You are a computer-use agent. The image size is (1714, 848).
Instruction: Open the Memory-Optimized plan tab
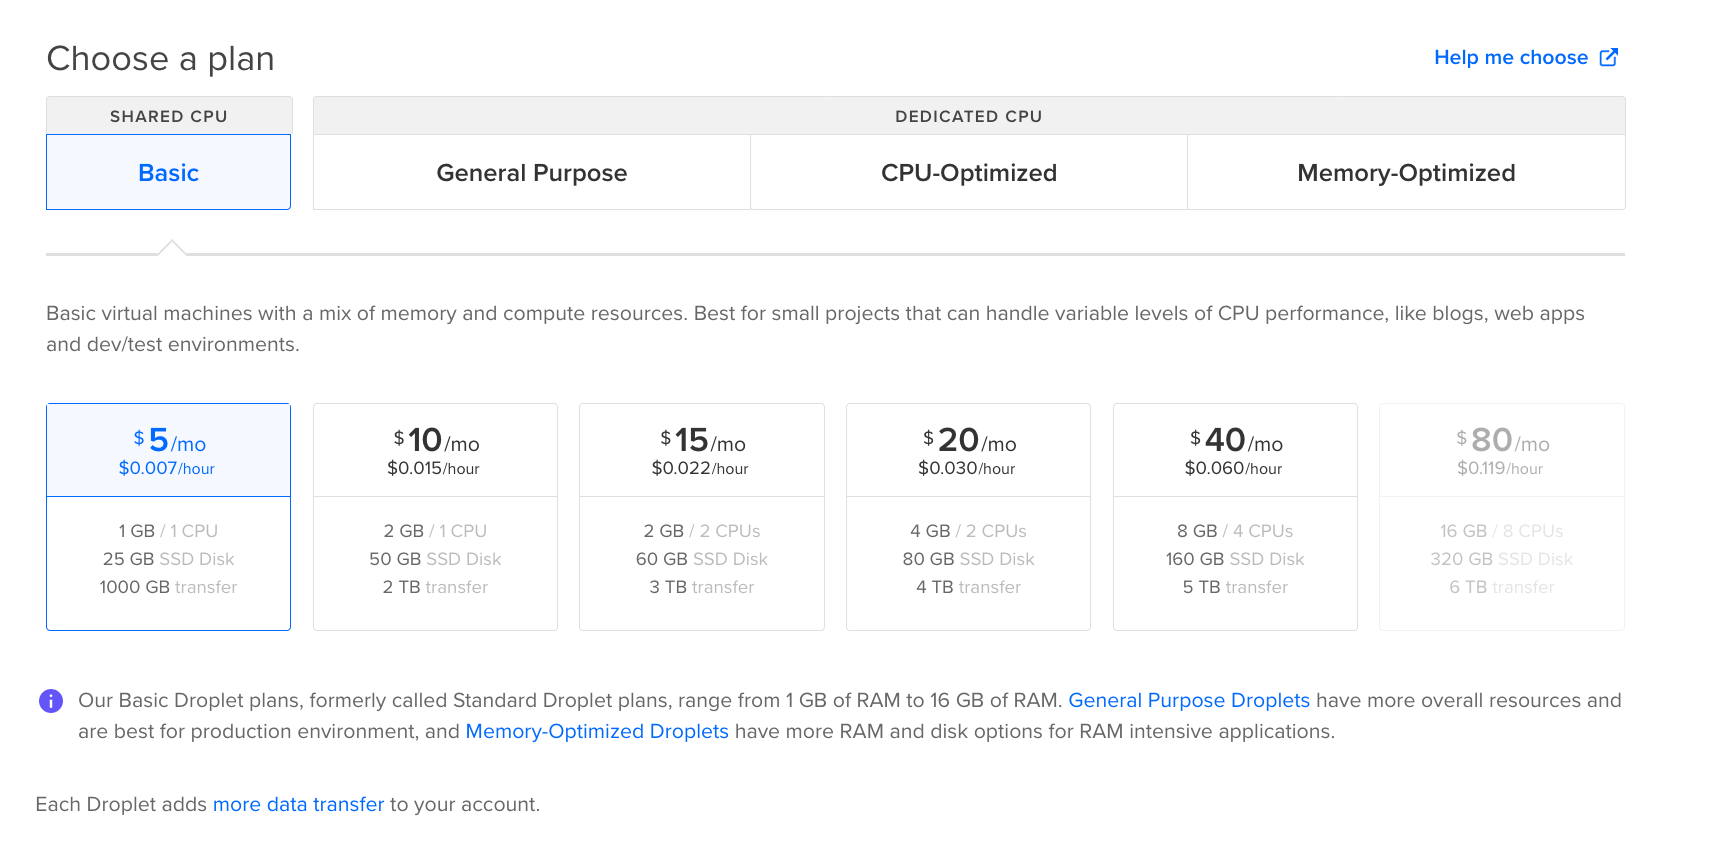pos(1405,172)
